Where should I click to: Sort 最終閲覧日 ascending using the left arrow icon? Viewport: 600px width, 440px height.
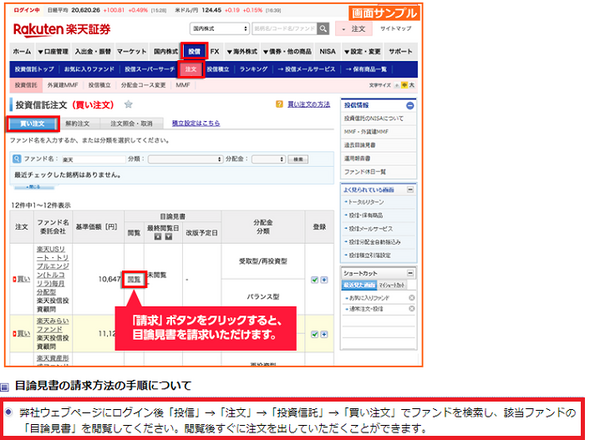(157, 237)
